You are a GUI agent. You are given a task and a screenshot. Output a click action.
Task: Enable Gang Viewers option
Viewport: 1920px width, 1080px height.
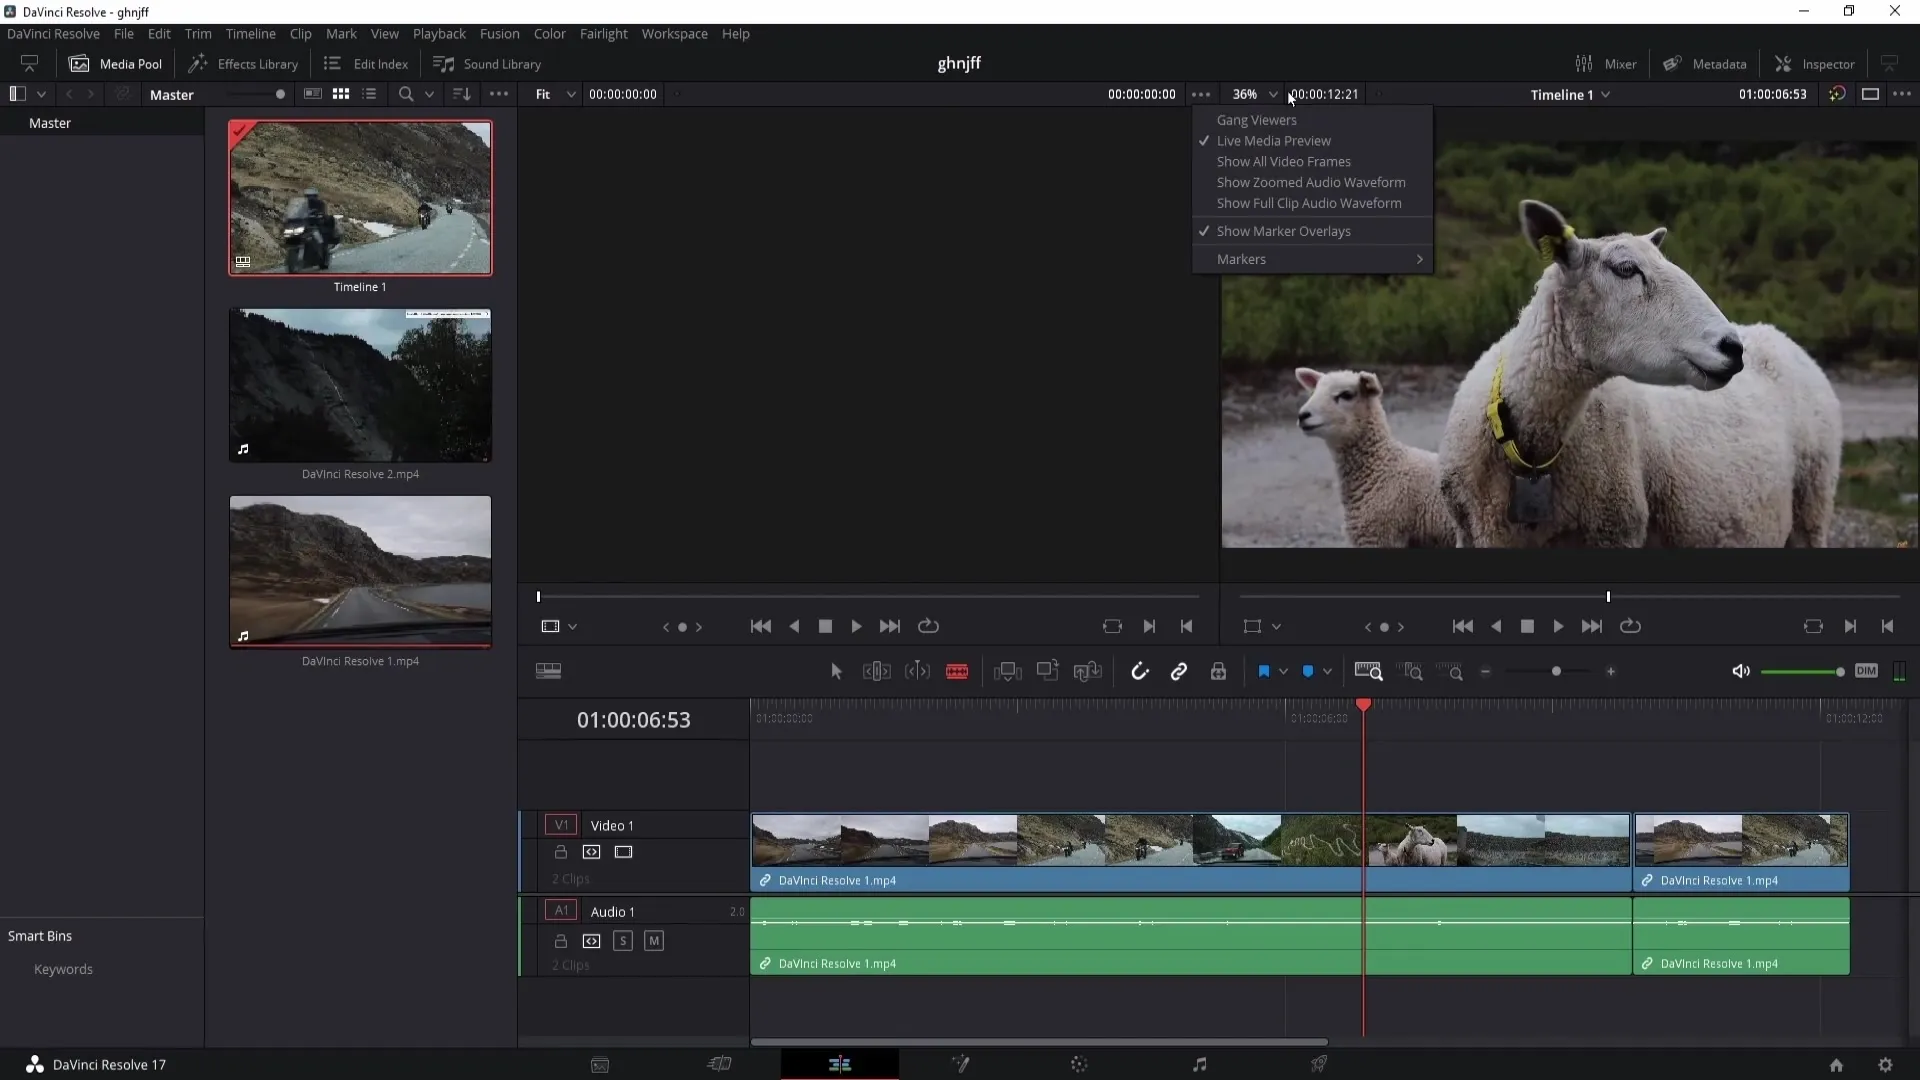coord(1255,119)
